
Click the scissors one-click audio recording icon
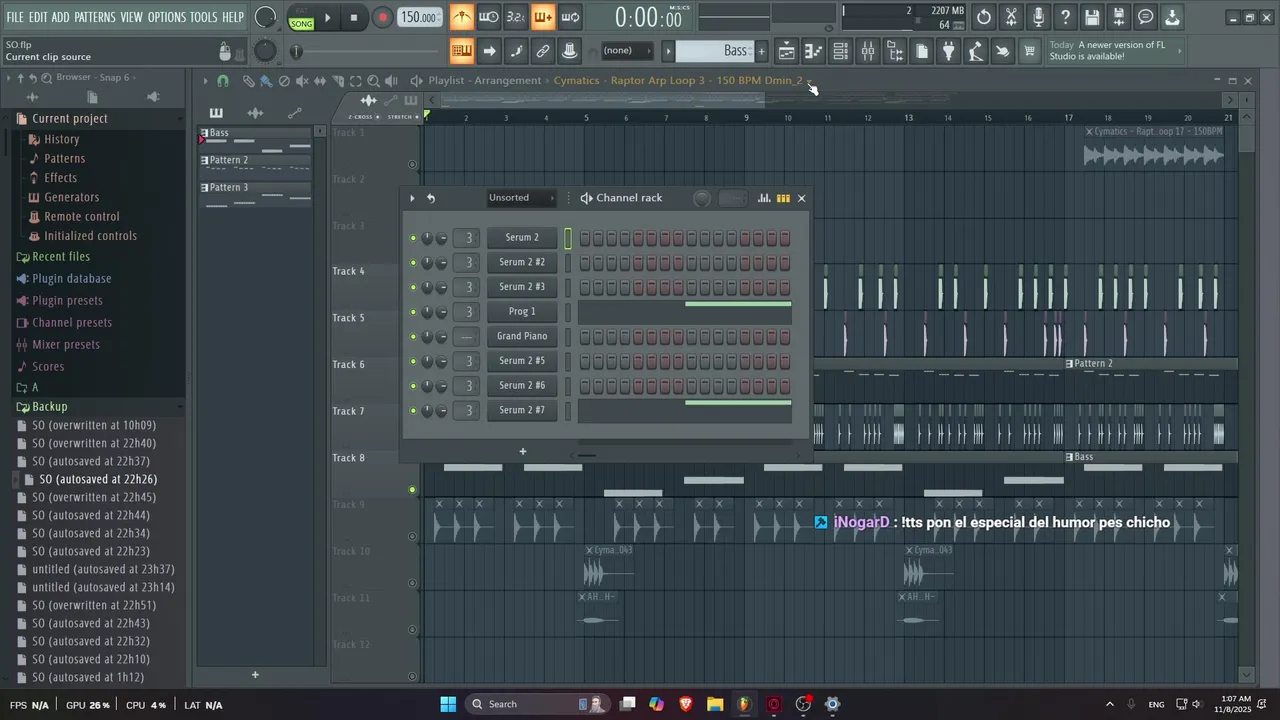tap(1011, 17)
